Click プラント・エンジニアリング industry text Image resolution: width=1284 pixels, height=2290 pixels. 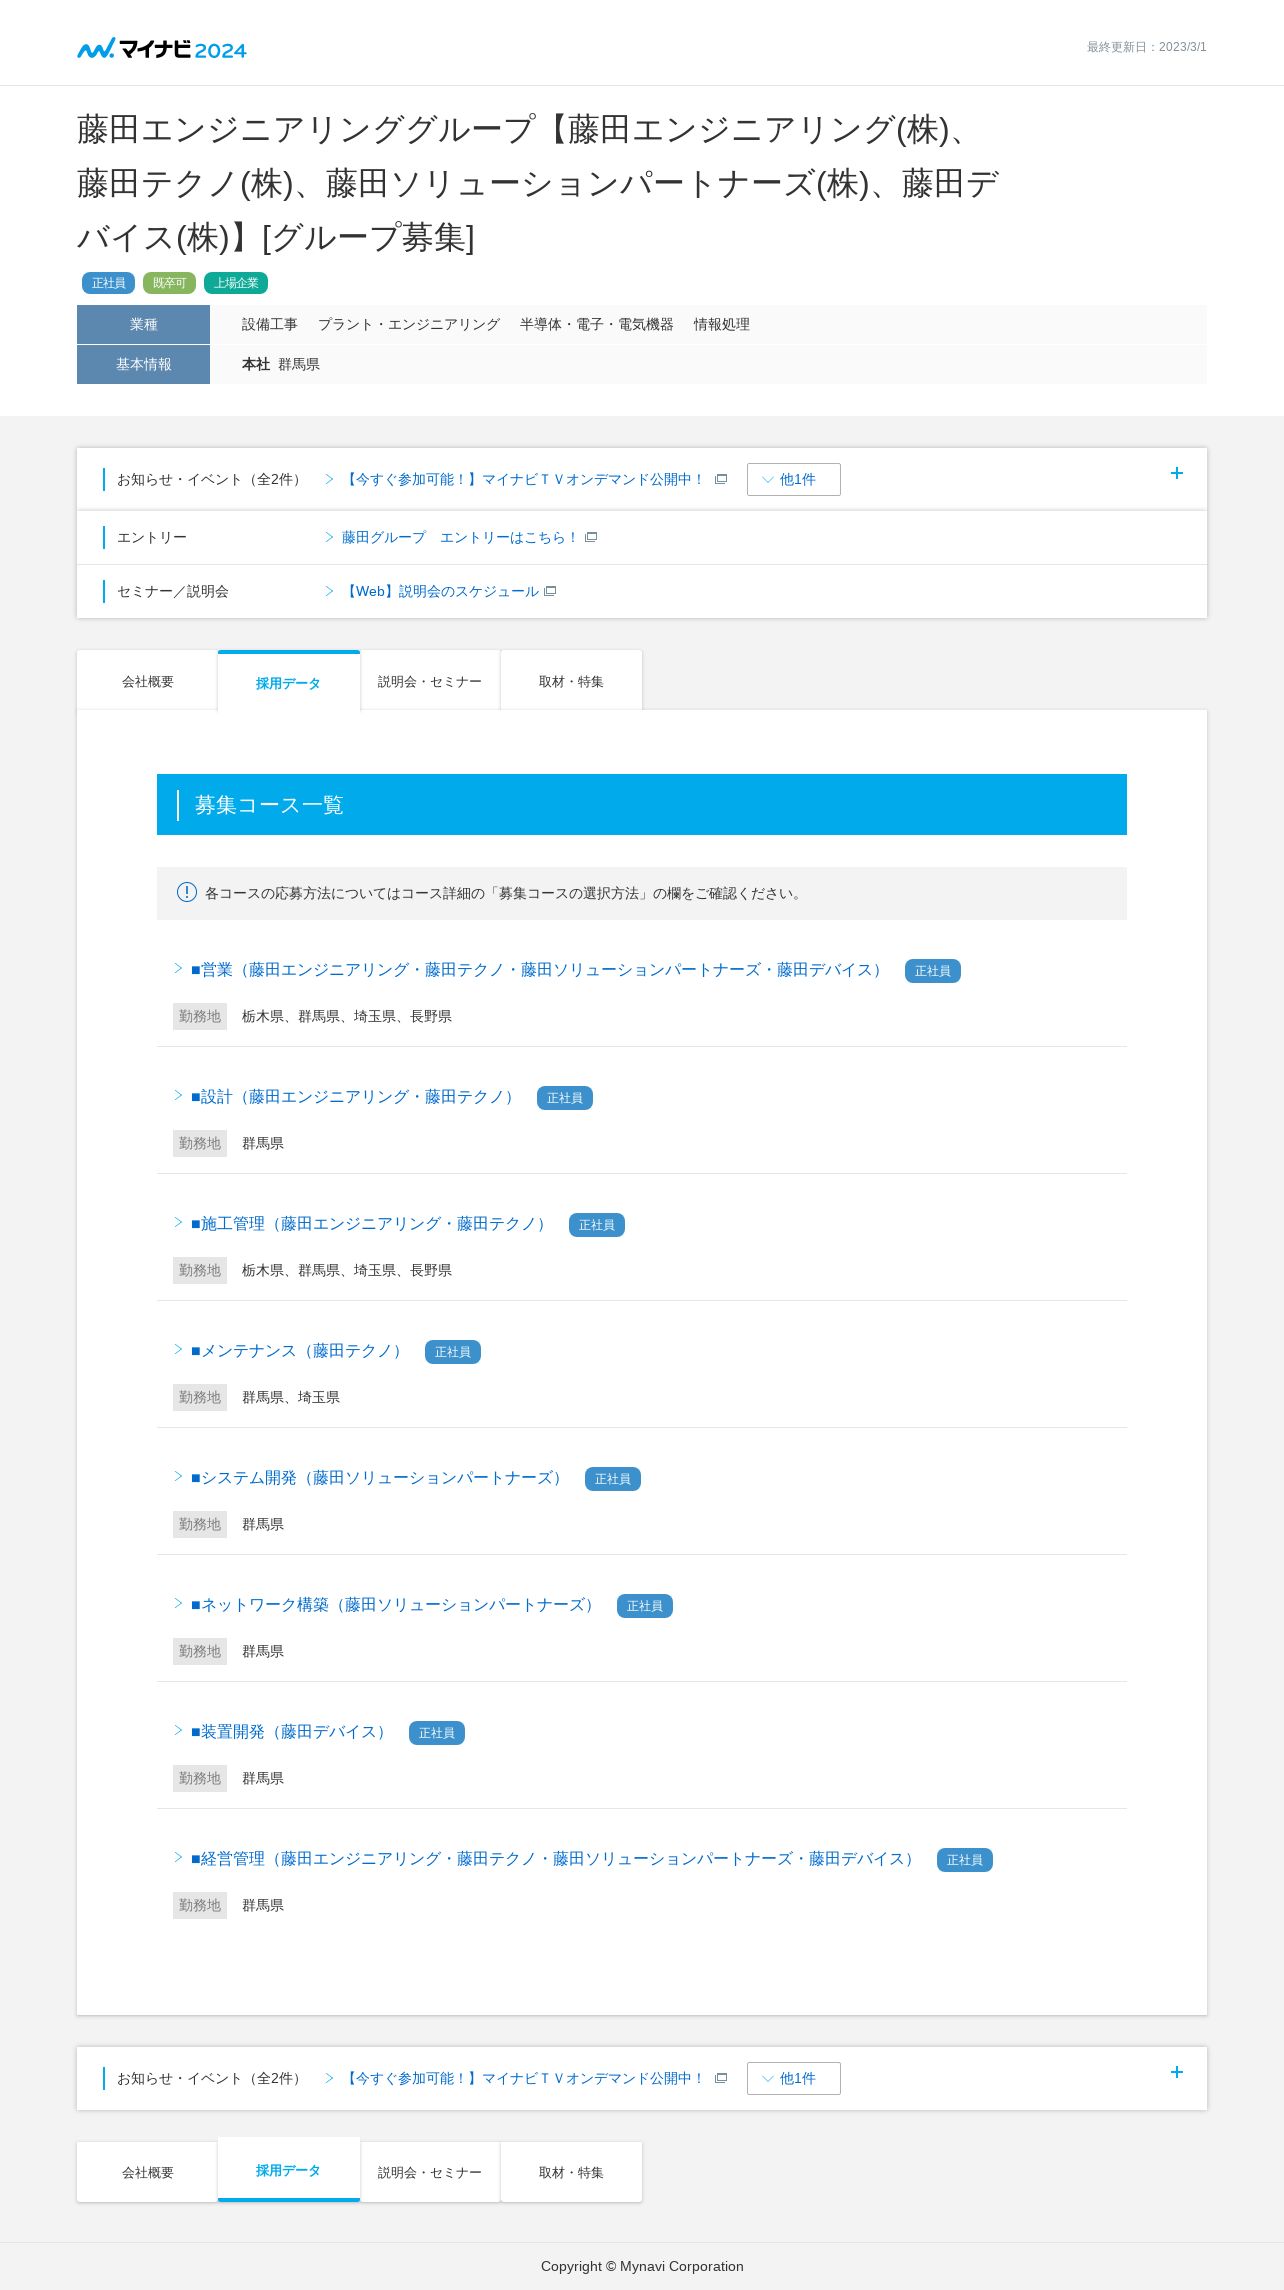(x=409, y=325)
